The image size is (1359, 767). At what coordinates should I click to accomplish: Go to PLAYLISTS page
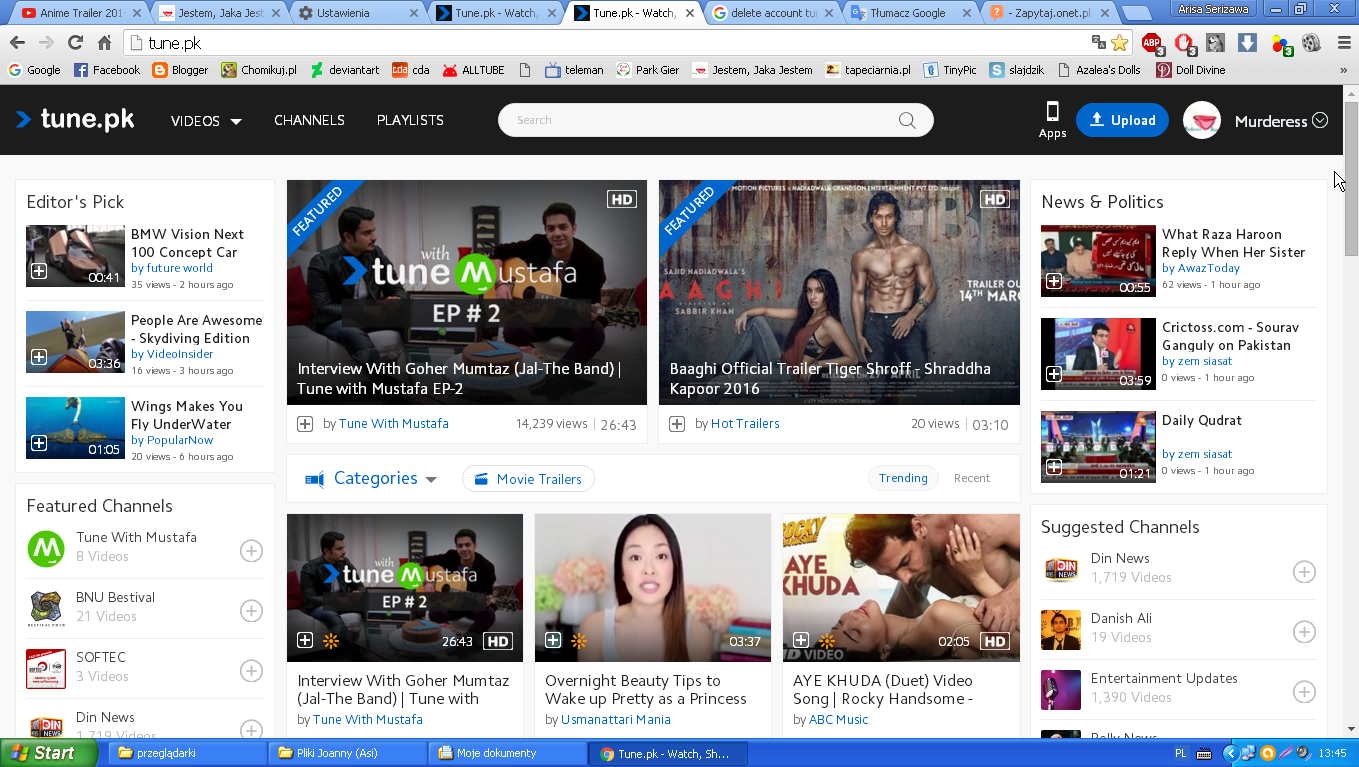coord(410,120)
